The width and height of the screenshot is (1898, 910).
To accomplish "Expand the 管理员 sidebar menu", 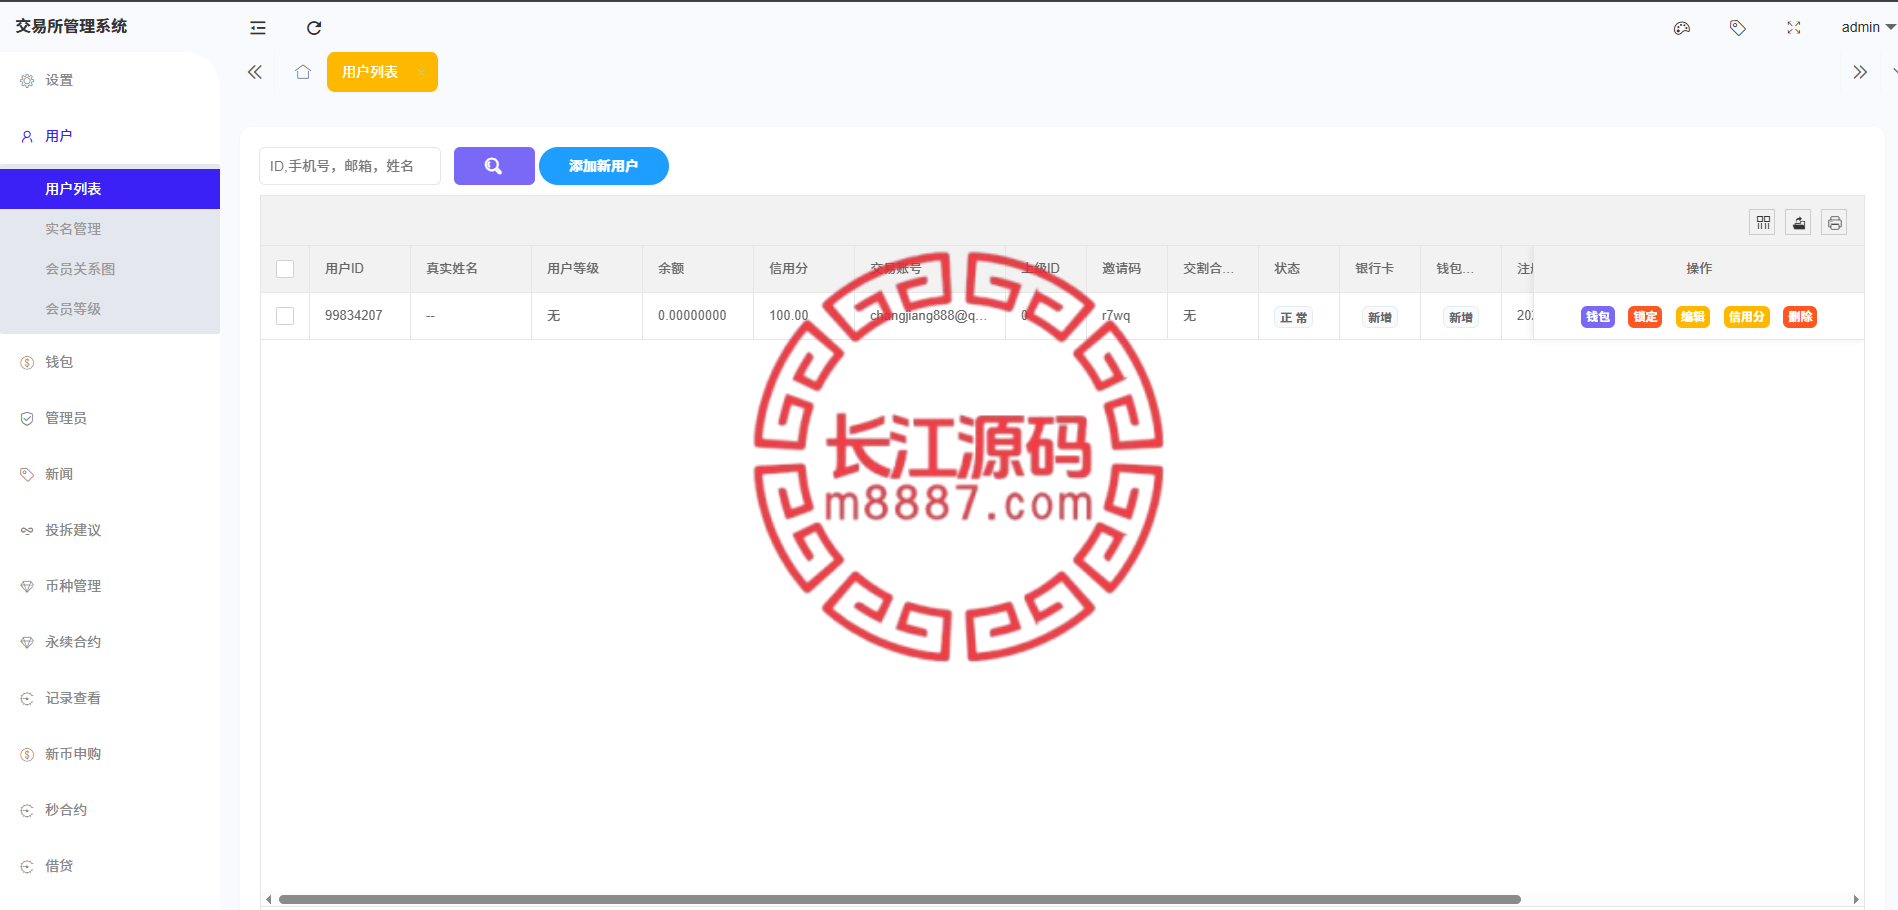I will [110, 418].
